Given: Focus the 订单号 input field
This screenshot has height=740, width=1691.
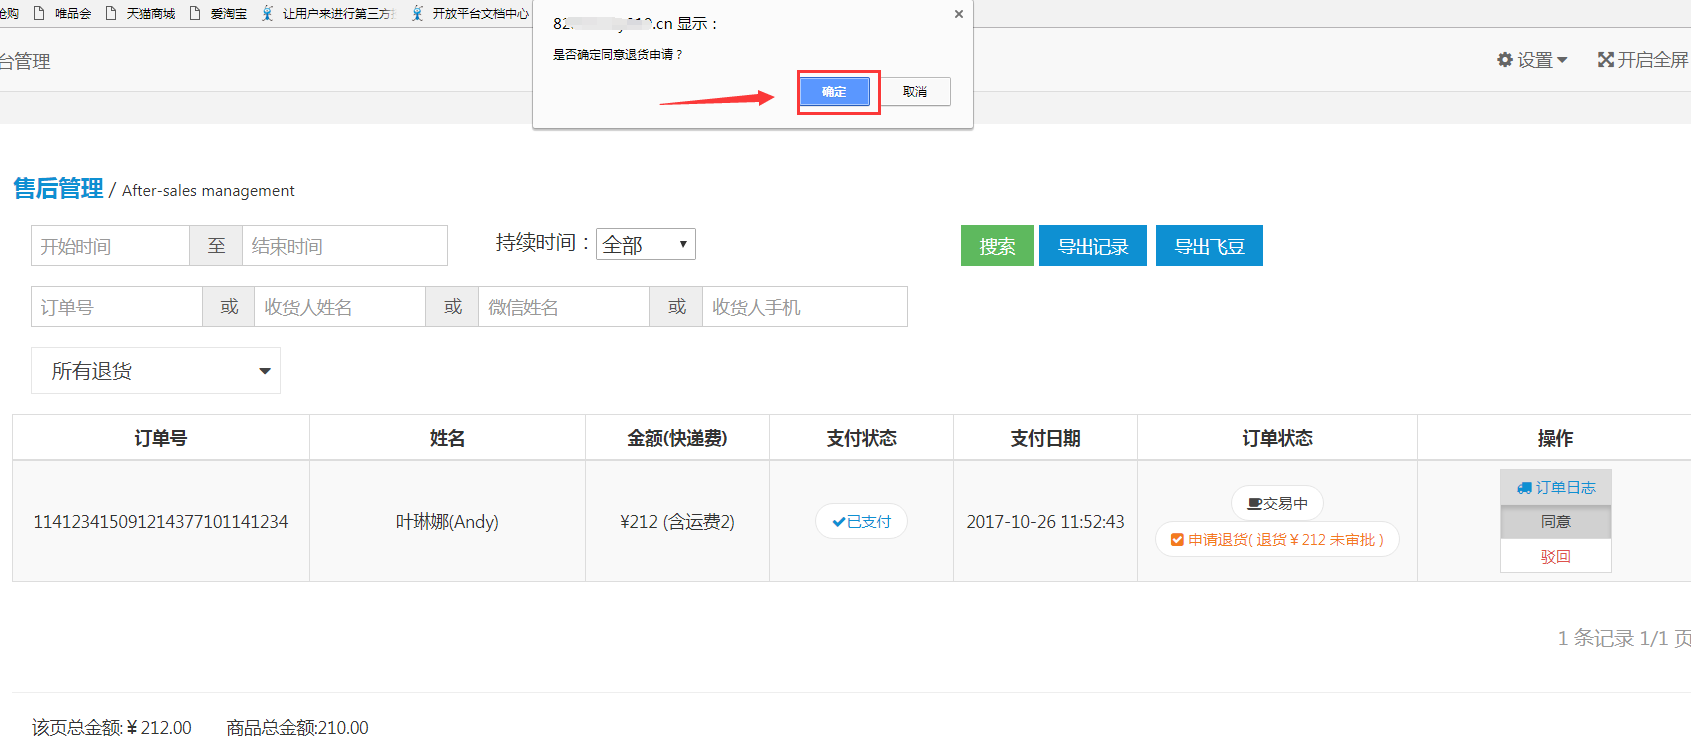Looking at the screenshot, I should [117, 307].
